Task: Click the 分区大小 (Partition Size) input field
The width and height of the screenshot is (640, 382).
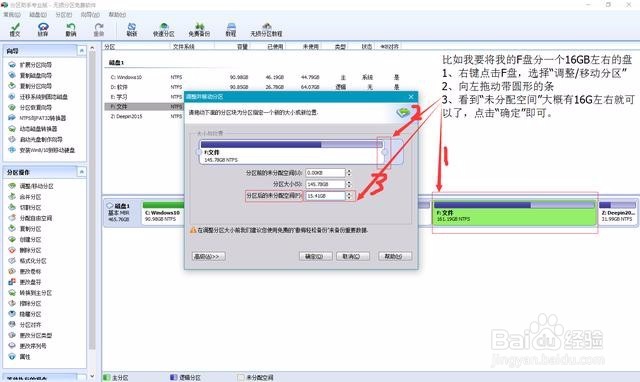Action: 325,184
